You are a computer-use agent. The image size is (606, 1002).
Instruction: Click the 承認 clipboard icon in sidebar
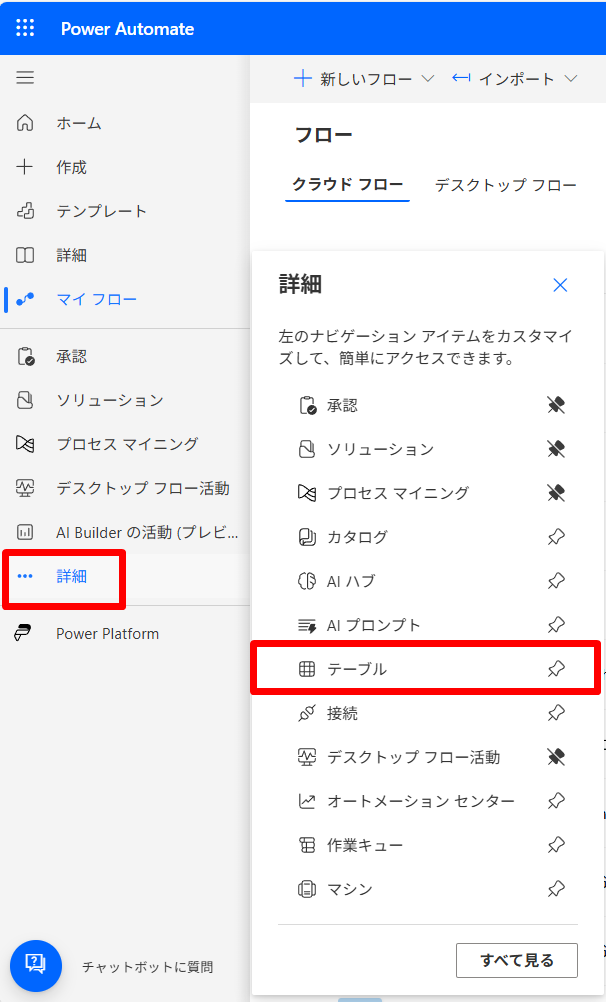tap(26, 357)
